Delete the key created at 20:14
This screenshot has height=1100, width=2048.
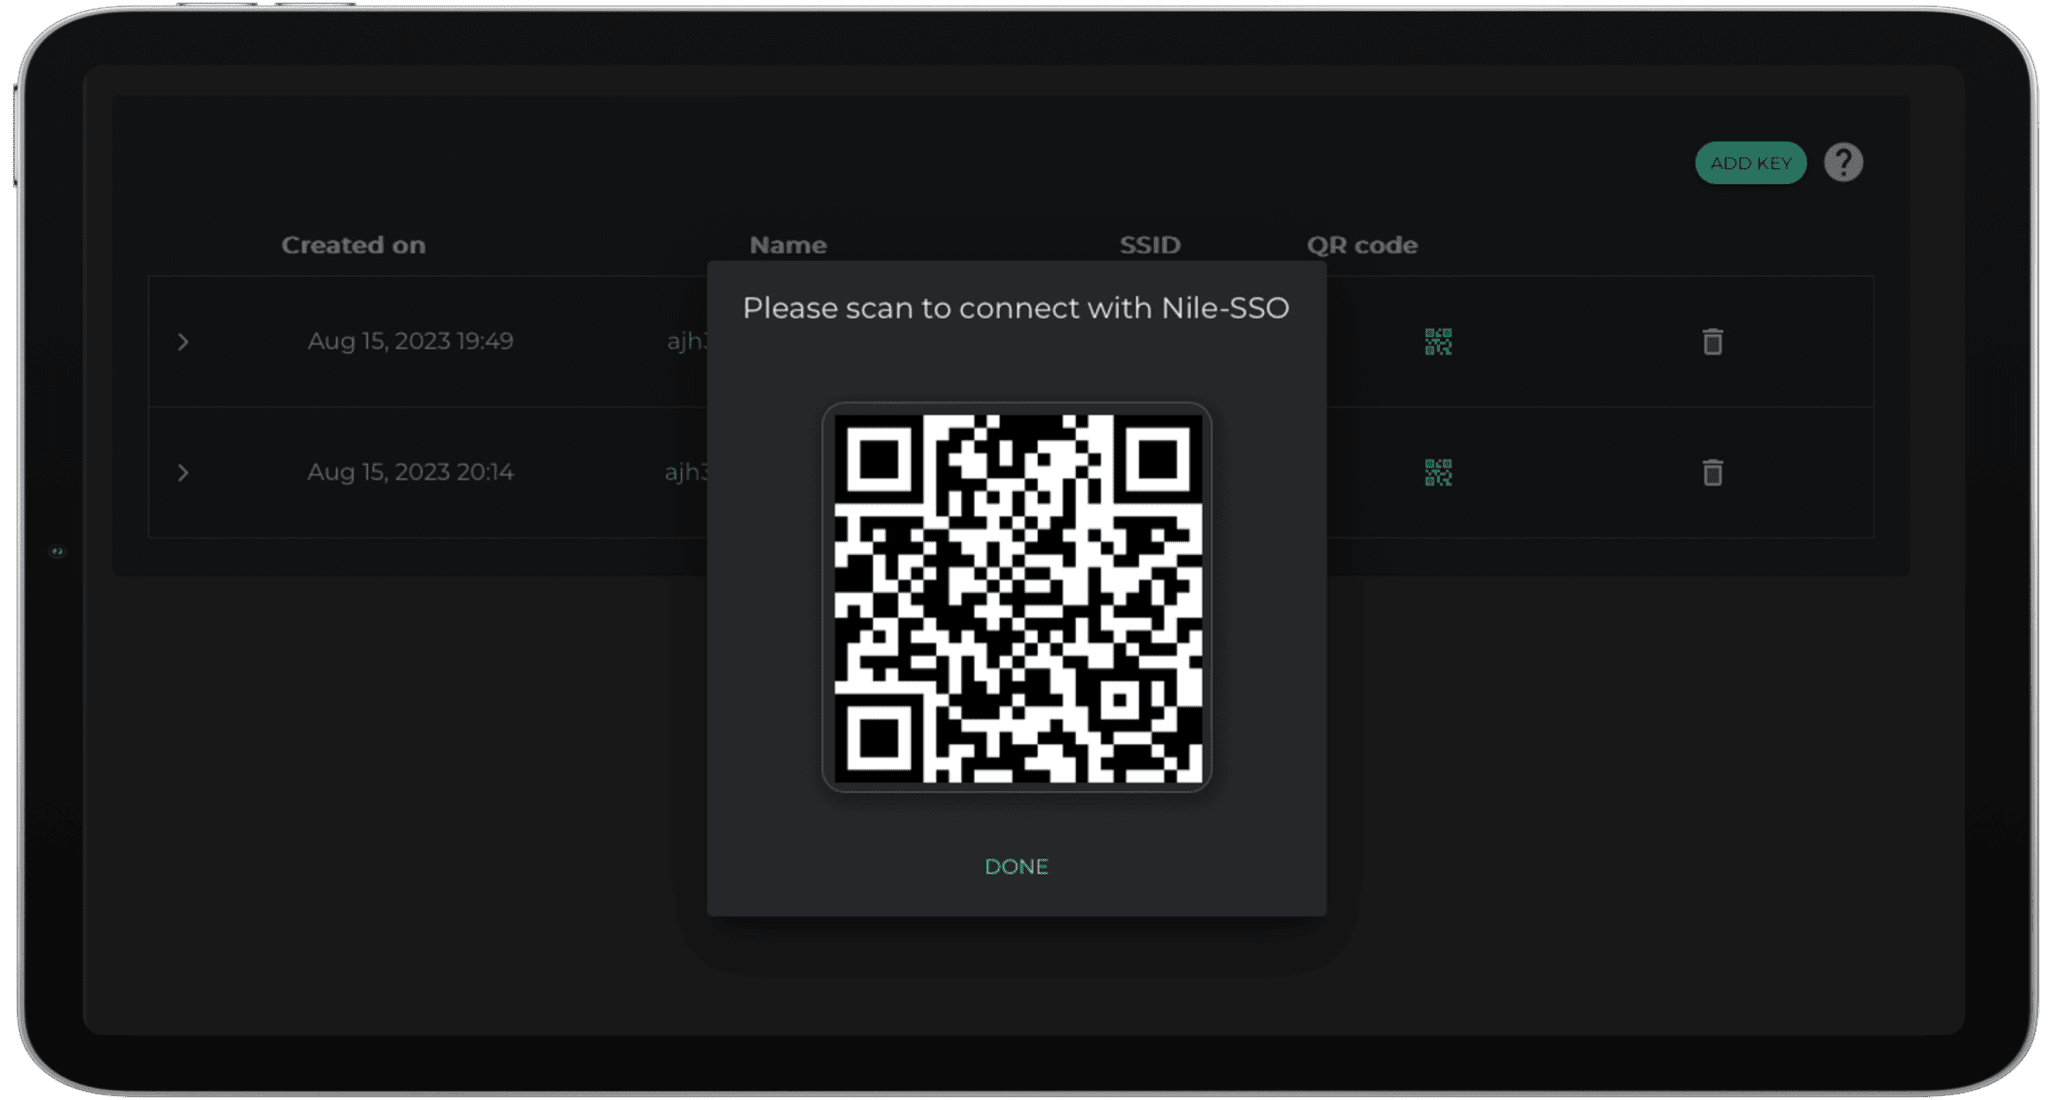tap(1712, 472)
